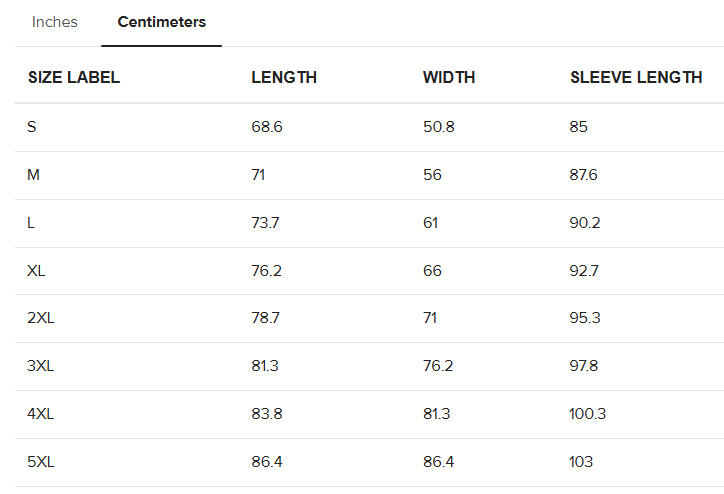Click the 68.6 length value for S
Image resolution: width=724 pixels, height=494 pixels.
(x=267, y=127)
